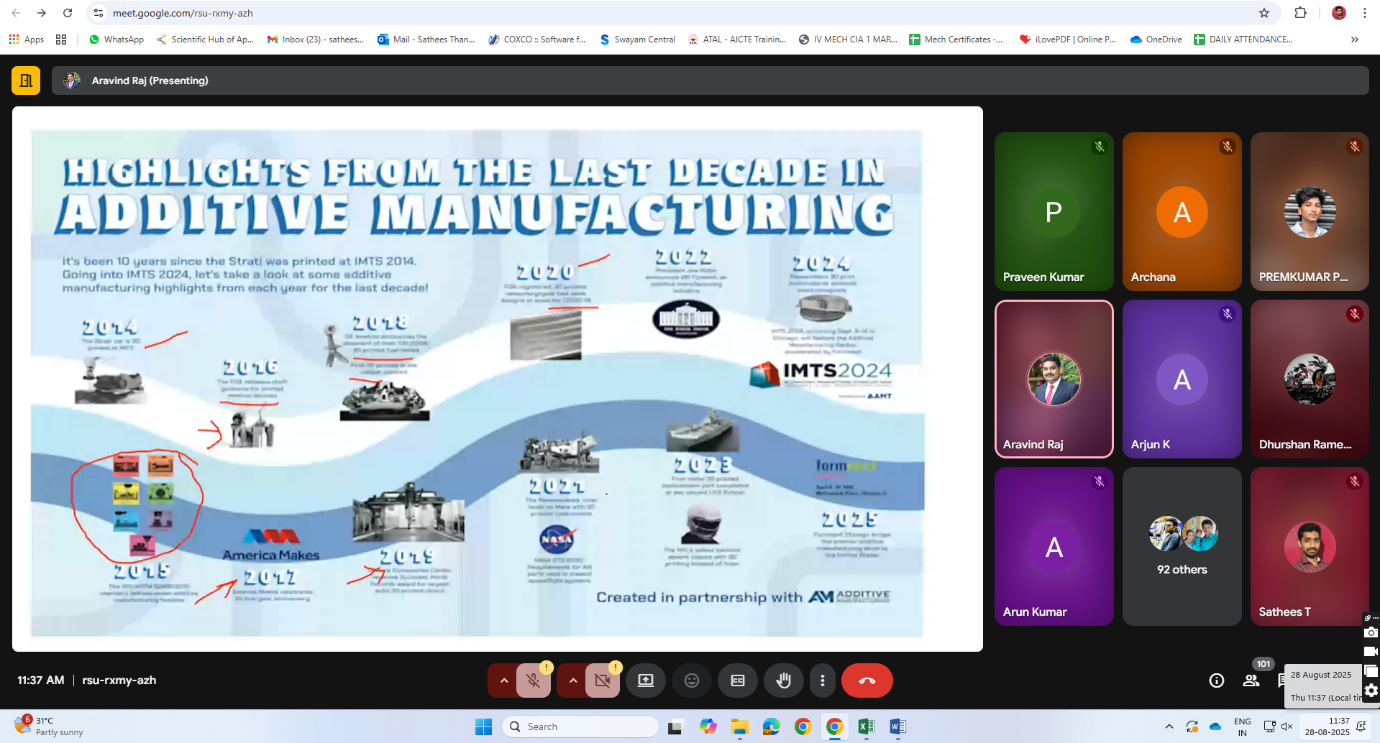Open the Chrome profile avatar
This screenshot has height=743, width=1380.
1338,13
